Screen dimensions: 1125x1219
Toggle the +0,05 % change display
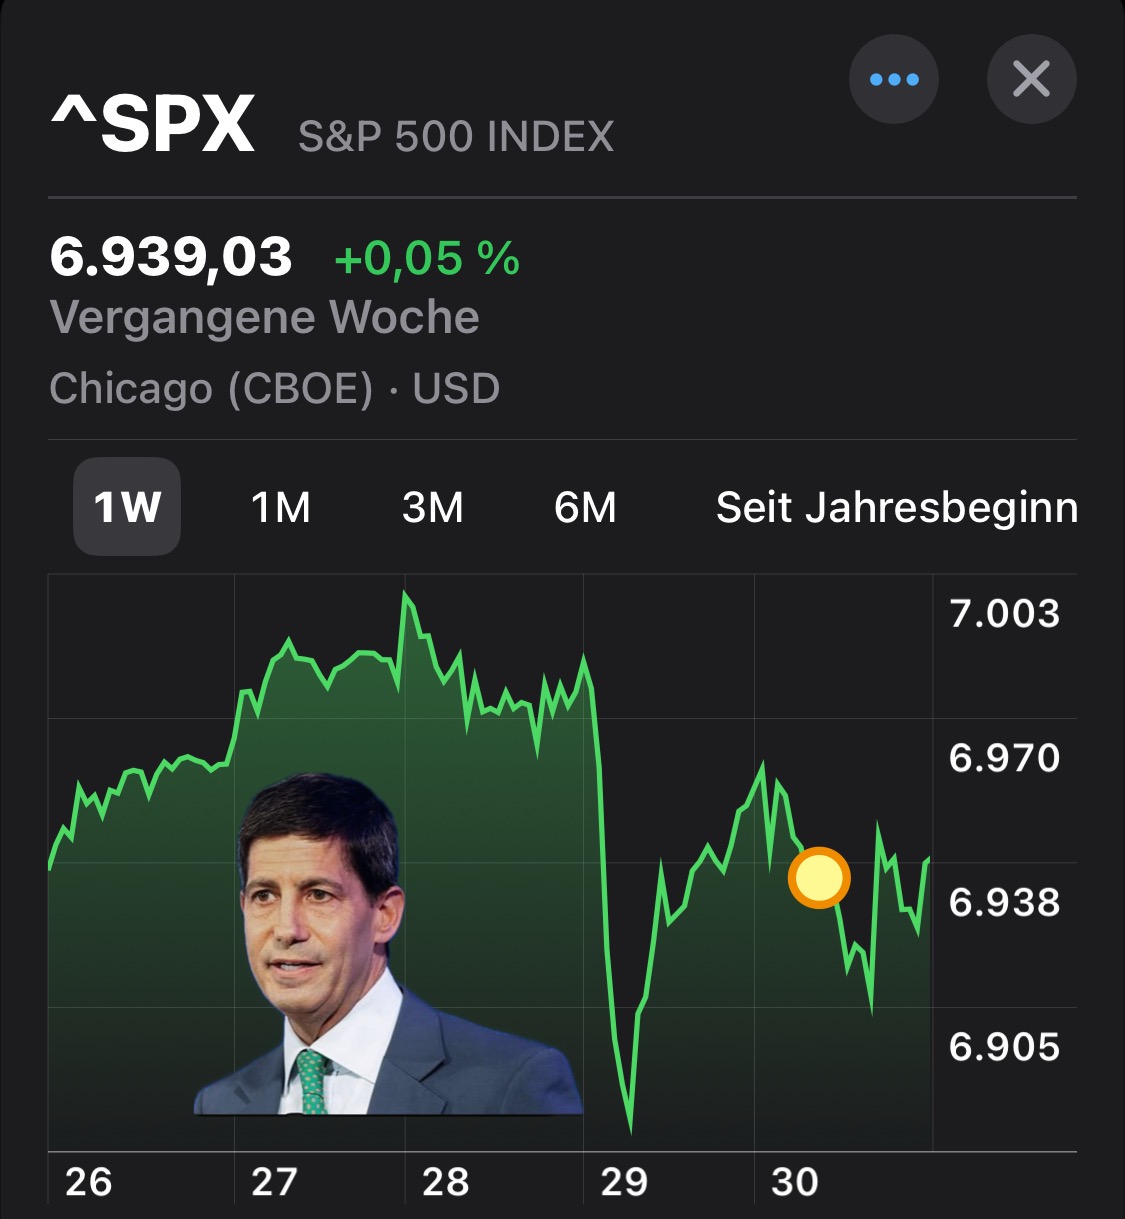(x=427, y=258)
